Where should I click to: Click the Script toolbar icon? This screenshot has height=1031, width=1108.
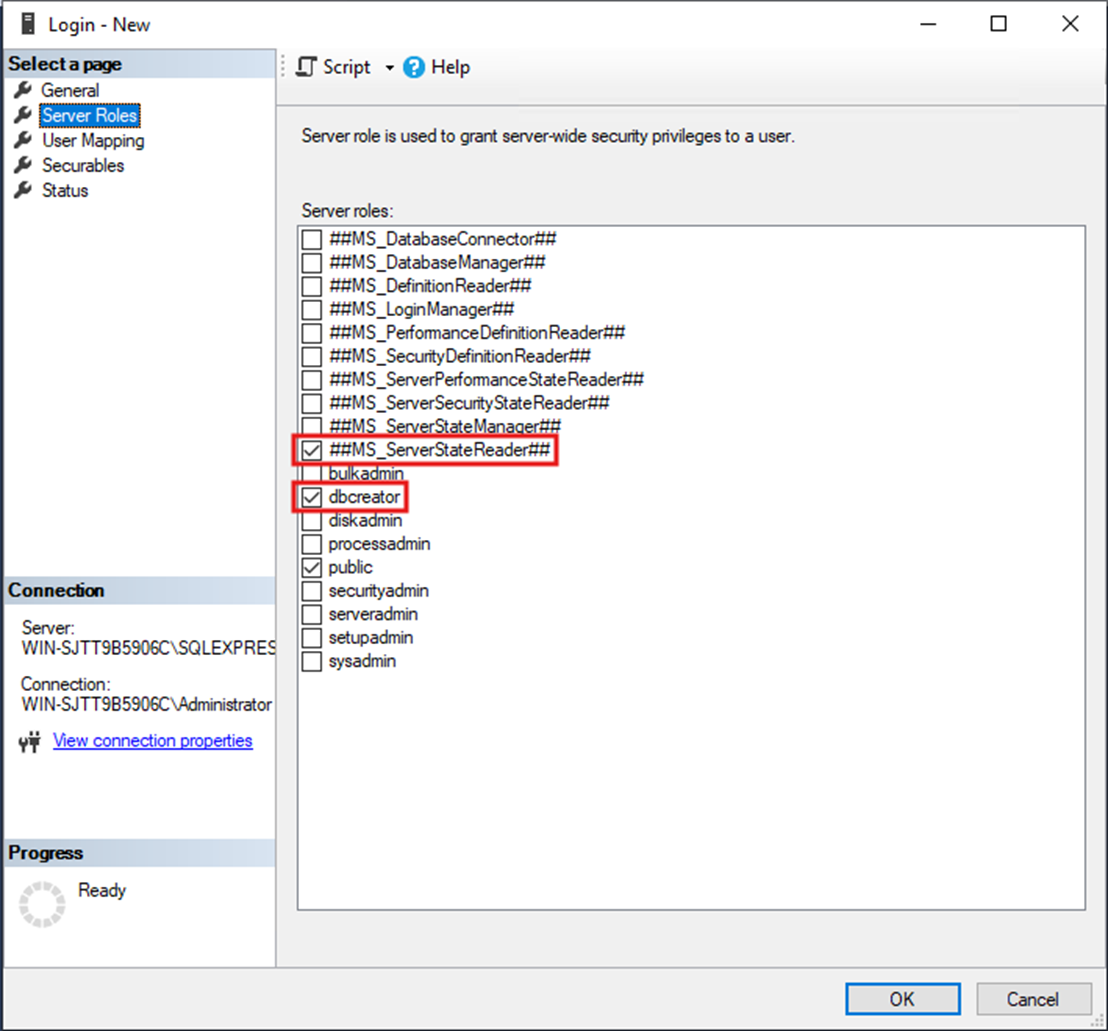coord(306,67)
